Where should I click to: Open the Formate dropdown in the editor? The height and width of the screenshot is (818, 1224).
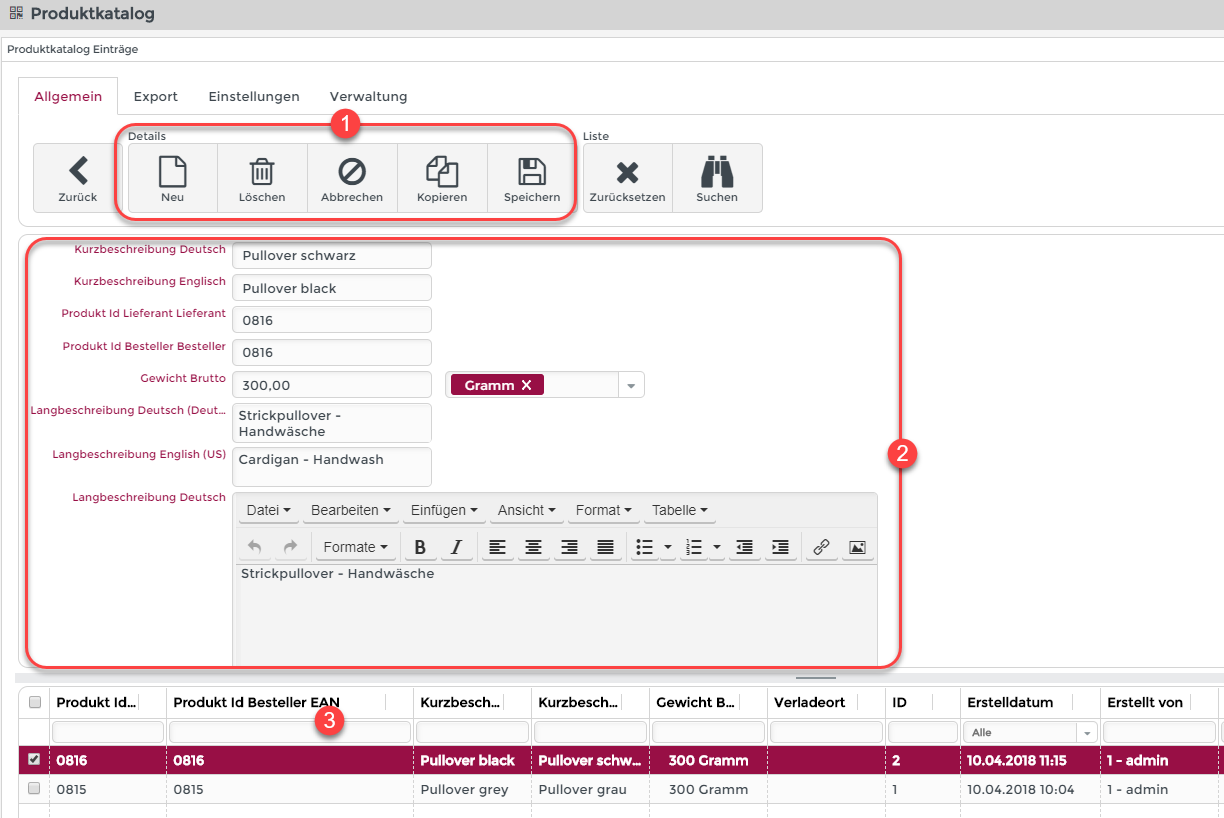pos(356,547)
